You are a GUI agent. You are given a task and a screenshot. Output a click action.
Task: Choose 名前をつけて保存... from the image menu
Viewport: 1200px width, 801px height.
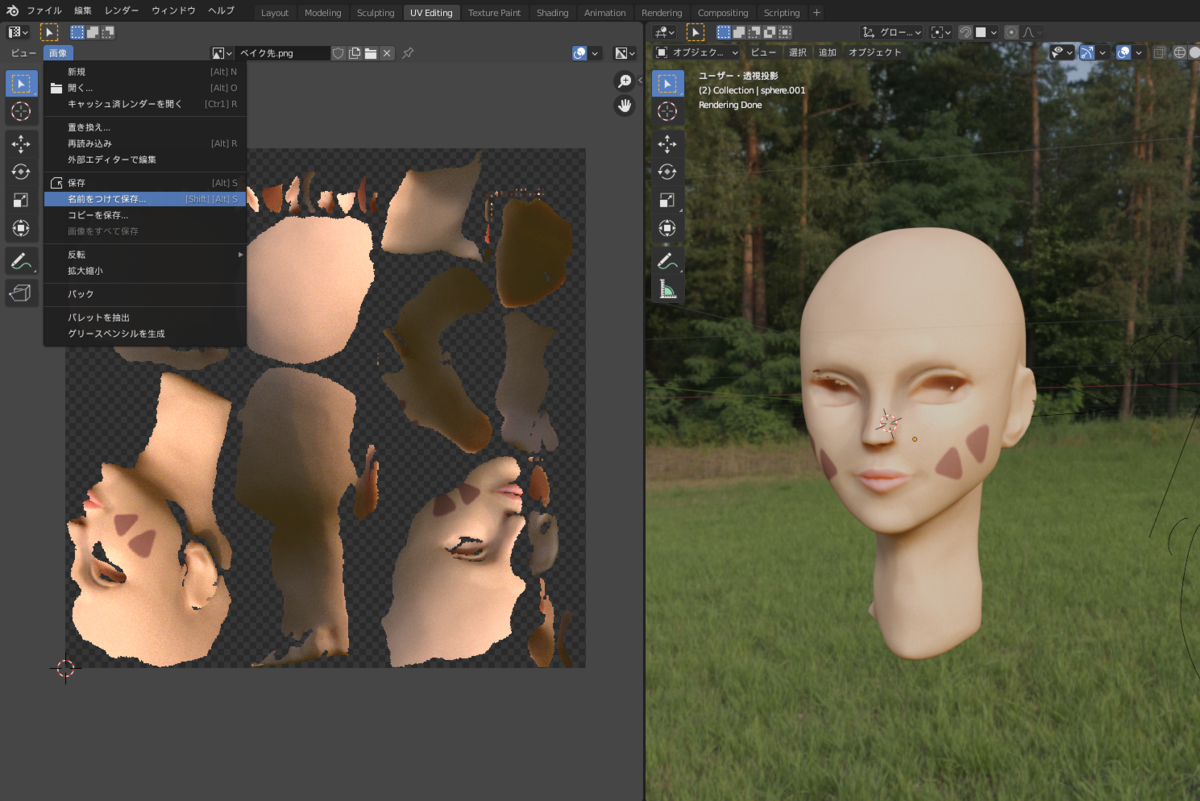(145, 199)
